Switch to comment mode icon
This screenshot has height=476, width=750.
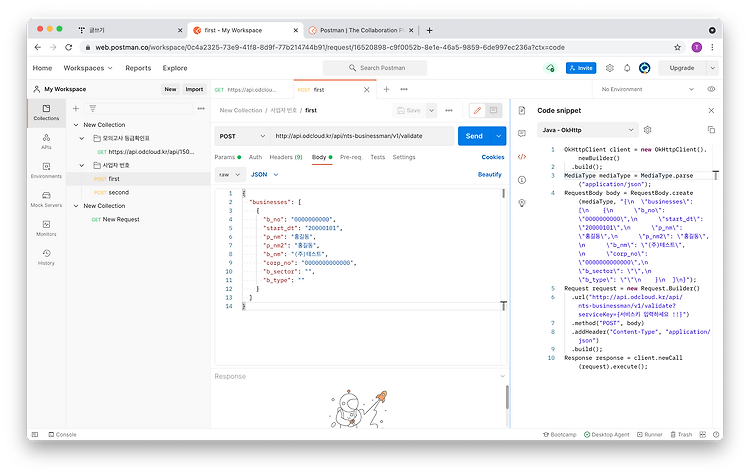[493, 111]
